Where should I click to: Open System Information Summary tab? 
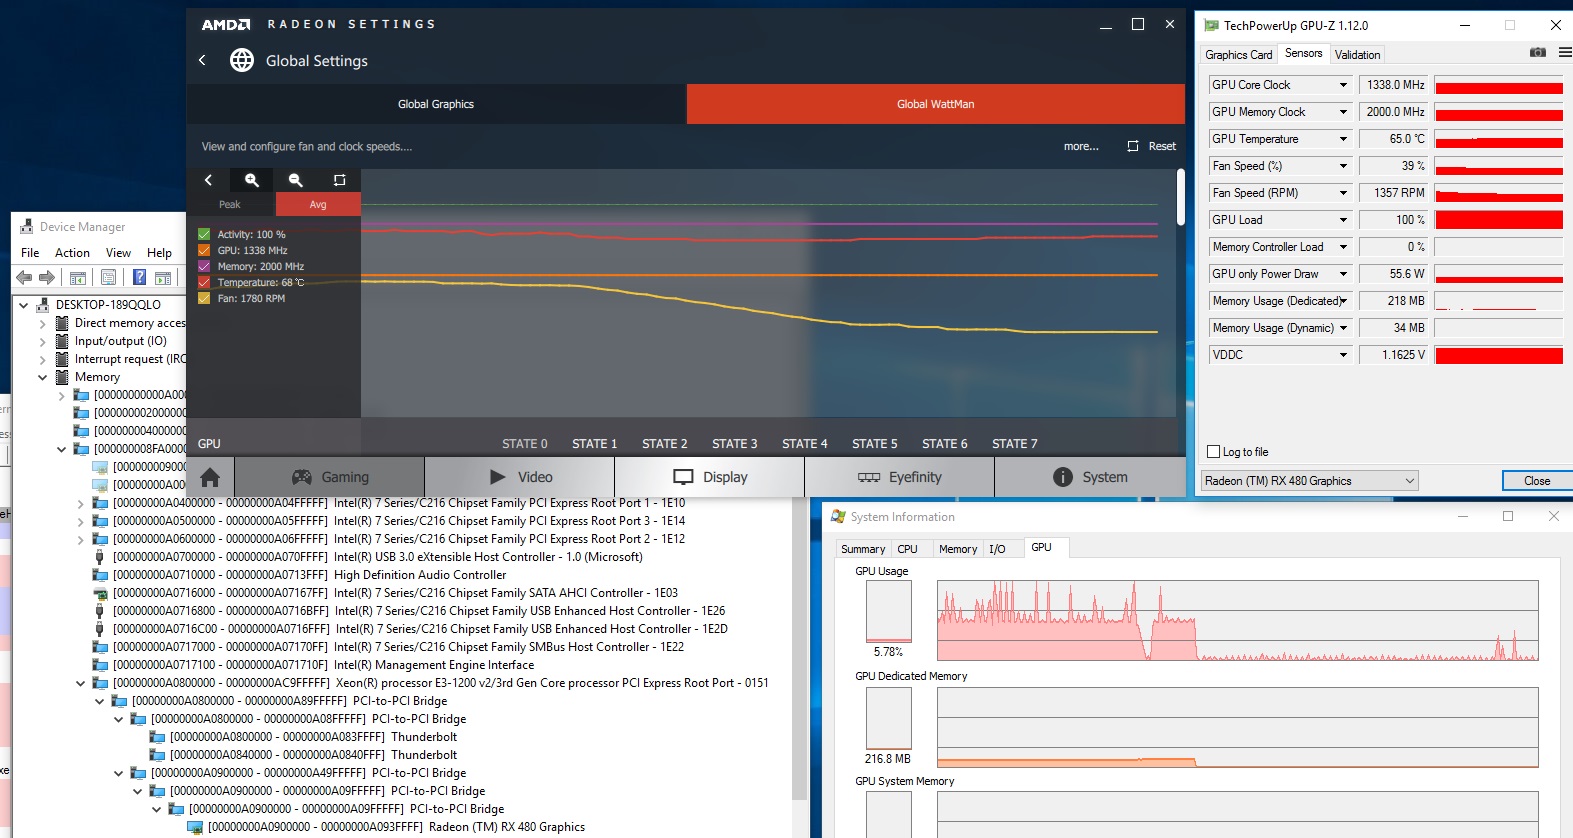coord(863,549)
